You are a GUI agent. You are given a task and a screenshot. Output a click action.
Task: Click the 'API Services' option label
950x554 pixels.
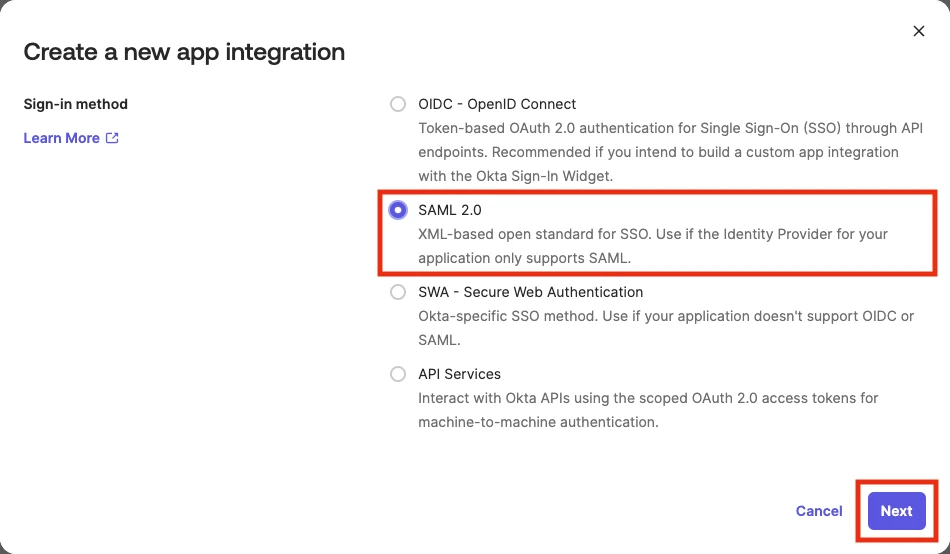(x=459, y=374)
